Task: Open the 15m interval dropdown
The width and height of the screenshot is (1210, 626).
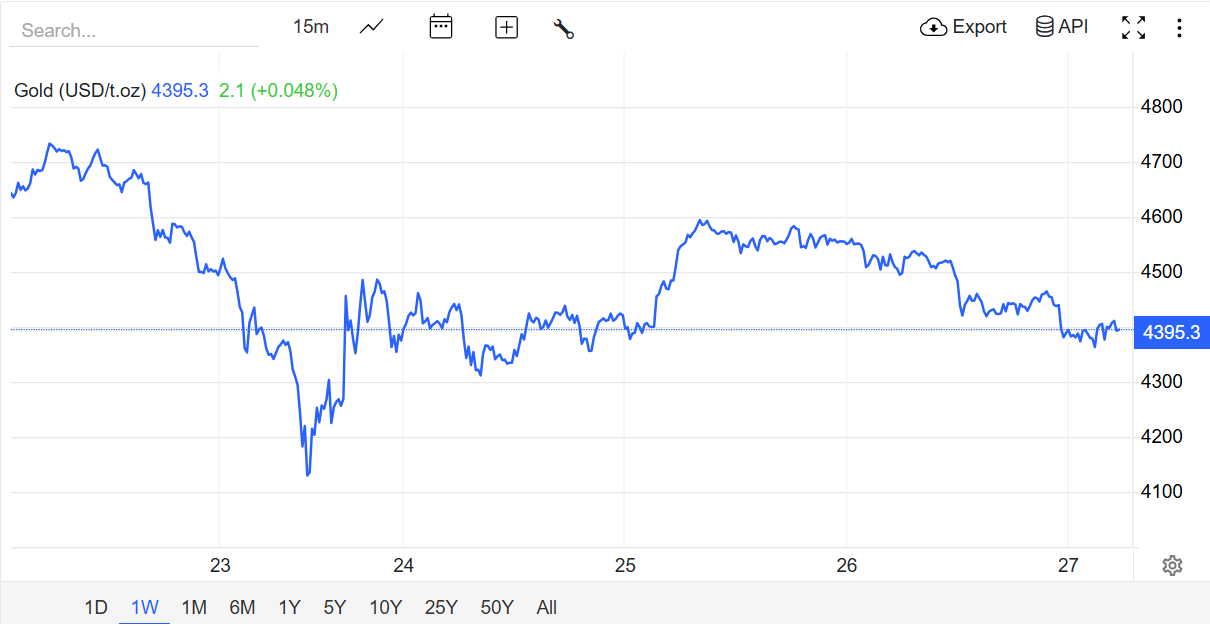Action: click(x=311, y=27)
